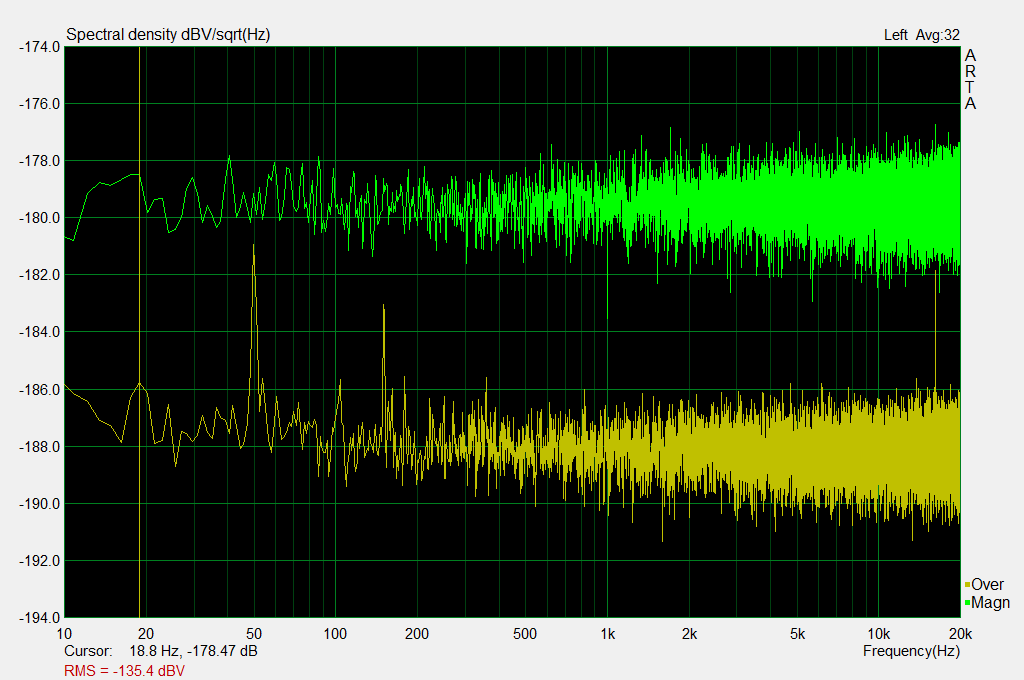Image resolution: width=1024 pixels, height=680 pixels.
Task: Click the yellow Over legend swatch
Action: coord(967,585)
